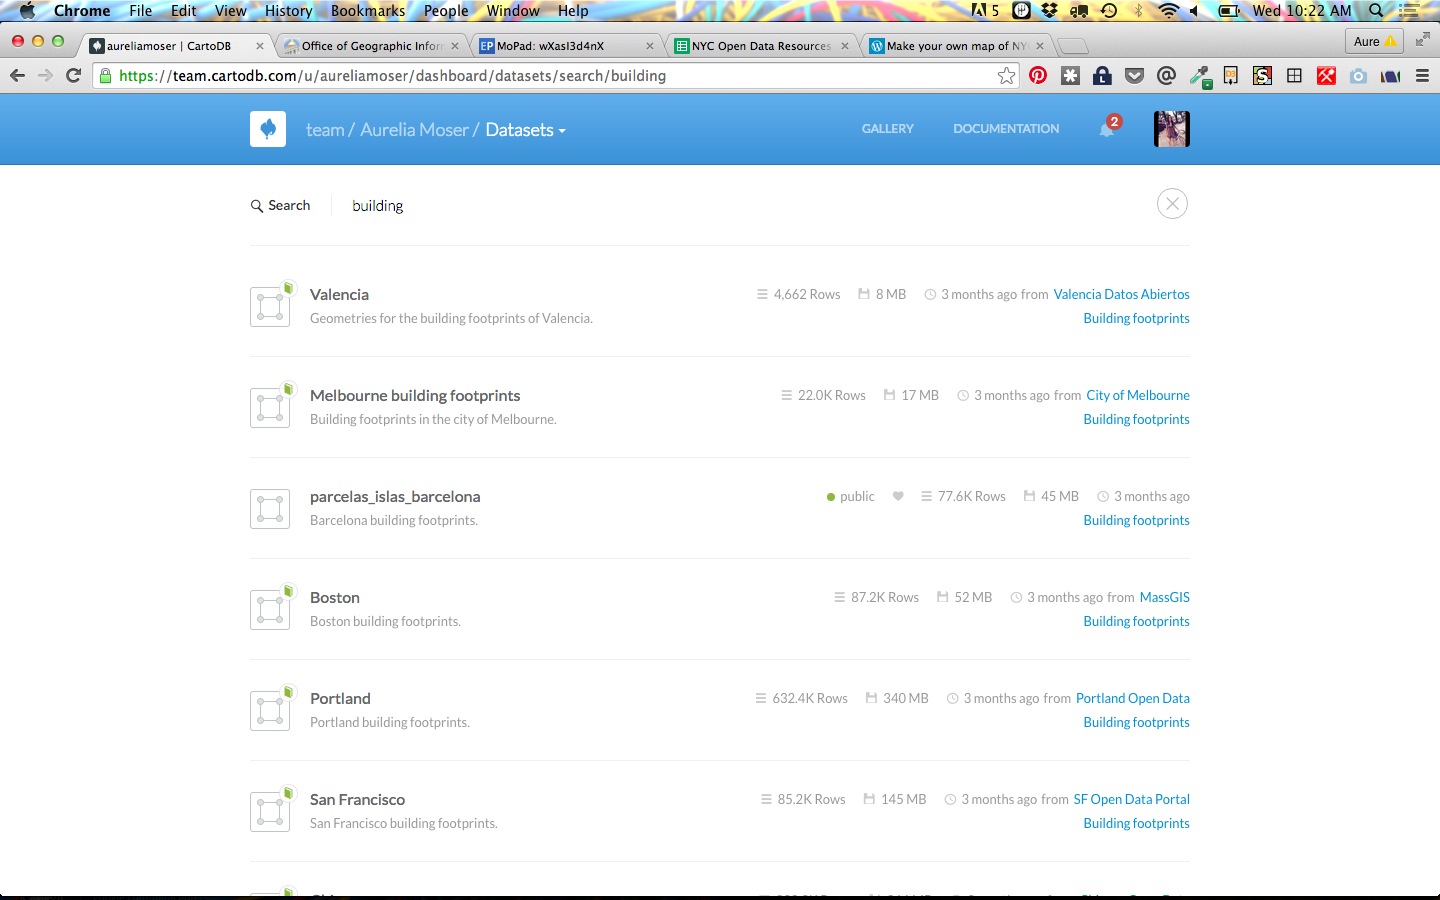Expand the Datasets dropdown in header
The height and width of the screenshot is (900, 1440).
(x=525, y=130)
